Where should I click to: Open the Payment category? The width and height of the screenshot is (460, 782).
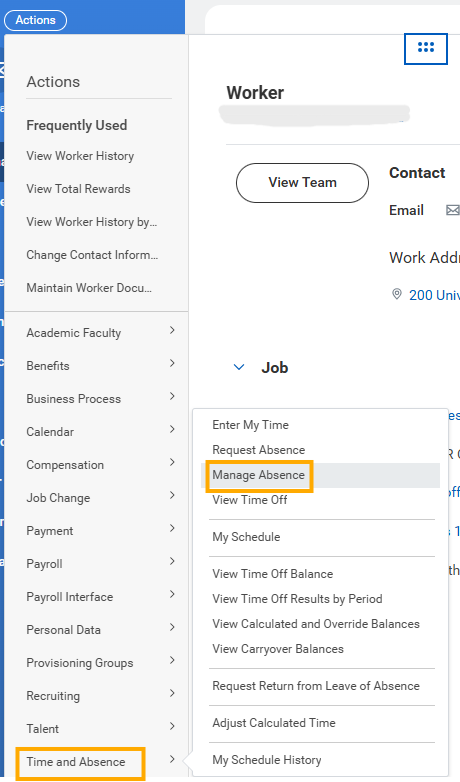coord(50,531)
